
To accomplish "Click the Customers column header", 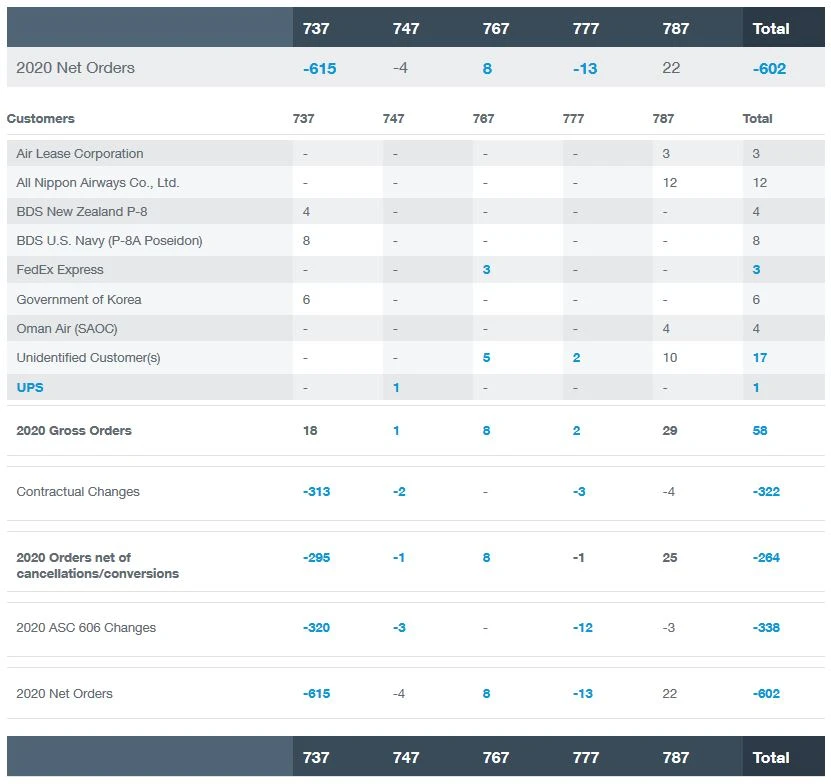I will pos(41,119).
